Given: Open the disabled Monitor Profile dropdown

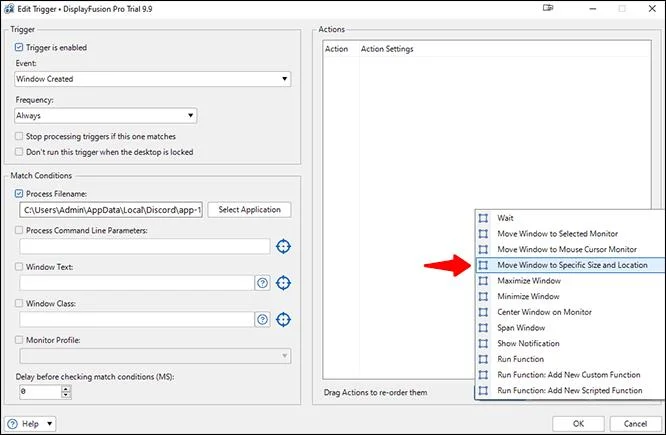Looking at the screenshot, I should [x=155, y=356].
